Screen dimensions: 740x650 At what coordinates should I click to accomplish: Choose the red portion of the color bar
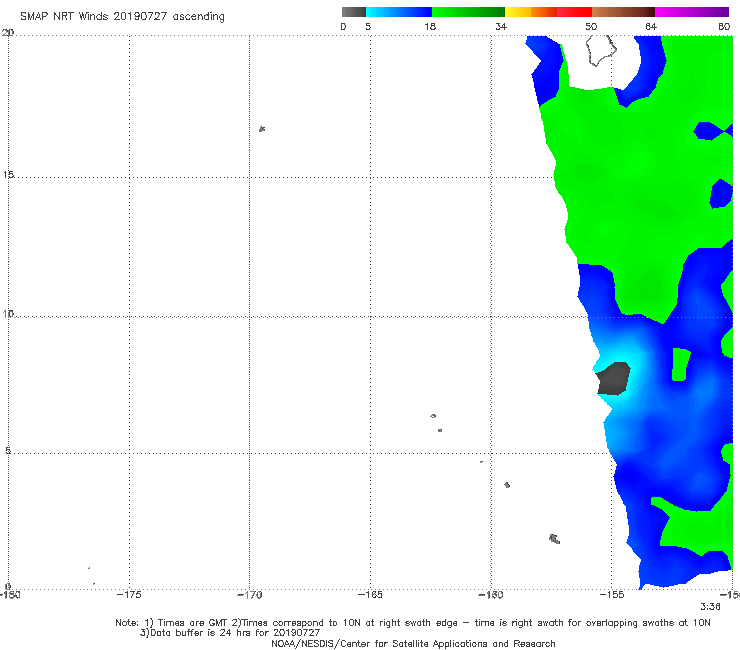[574, 12]
